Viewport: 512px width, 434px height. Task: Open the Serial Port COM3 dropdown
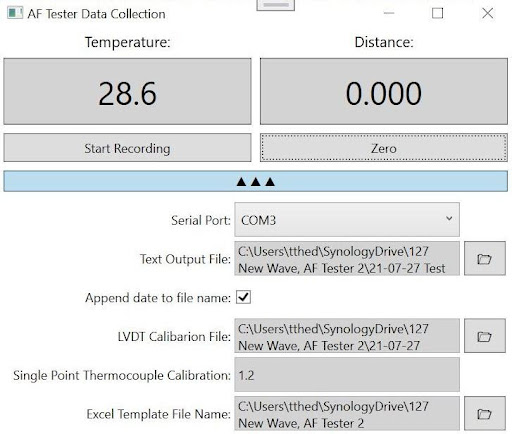[347, 220]
